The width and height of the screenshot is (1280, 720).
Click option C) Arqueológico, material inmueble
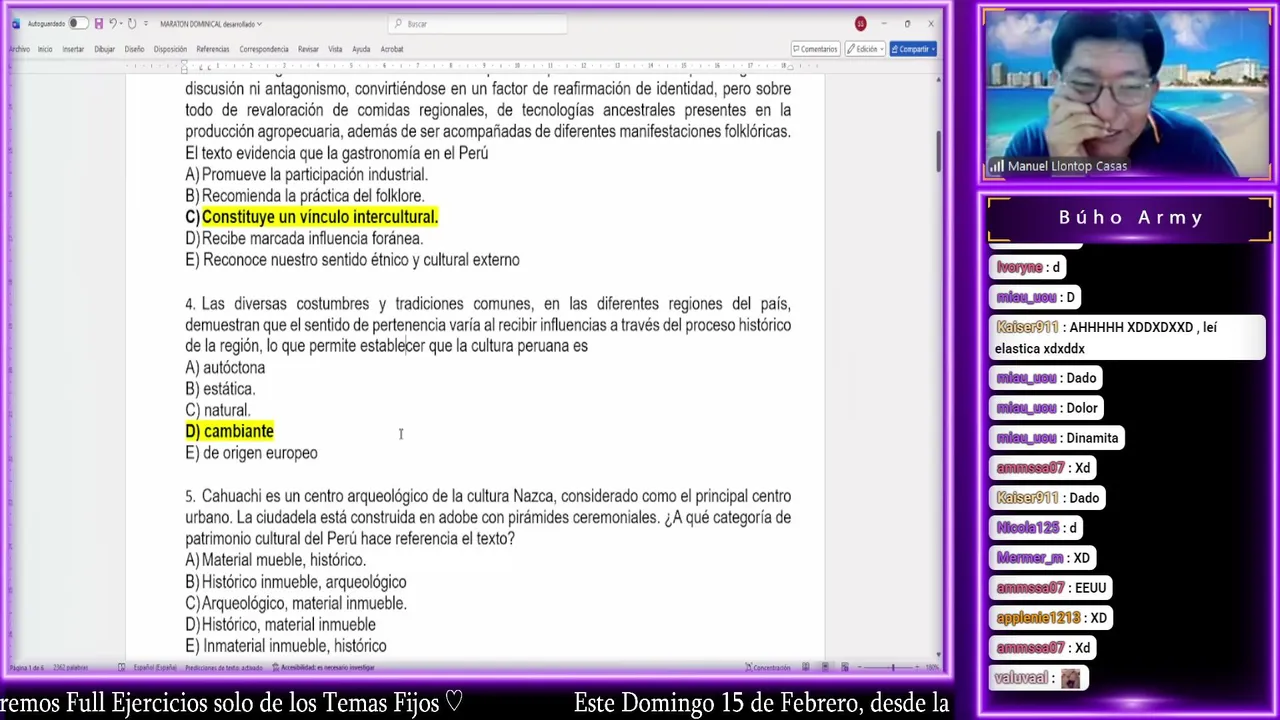tap(296, 603)
